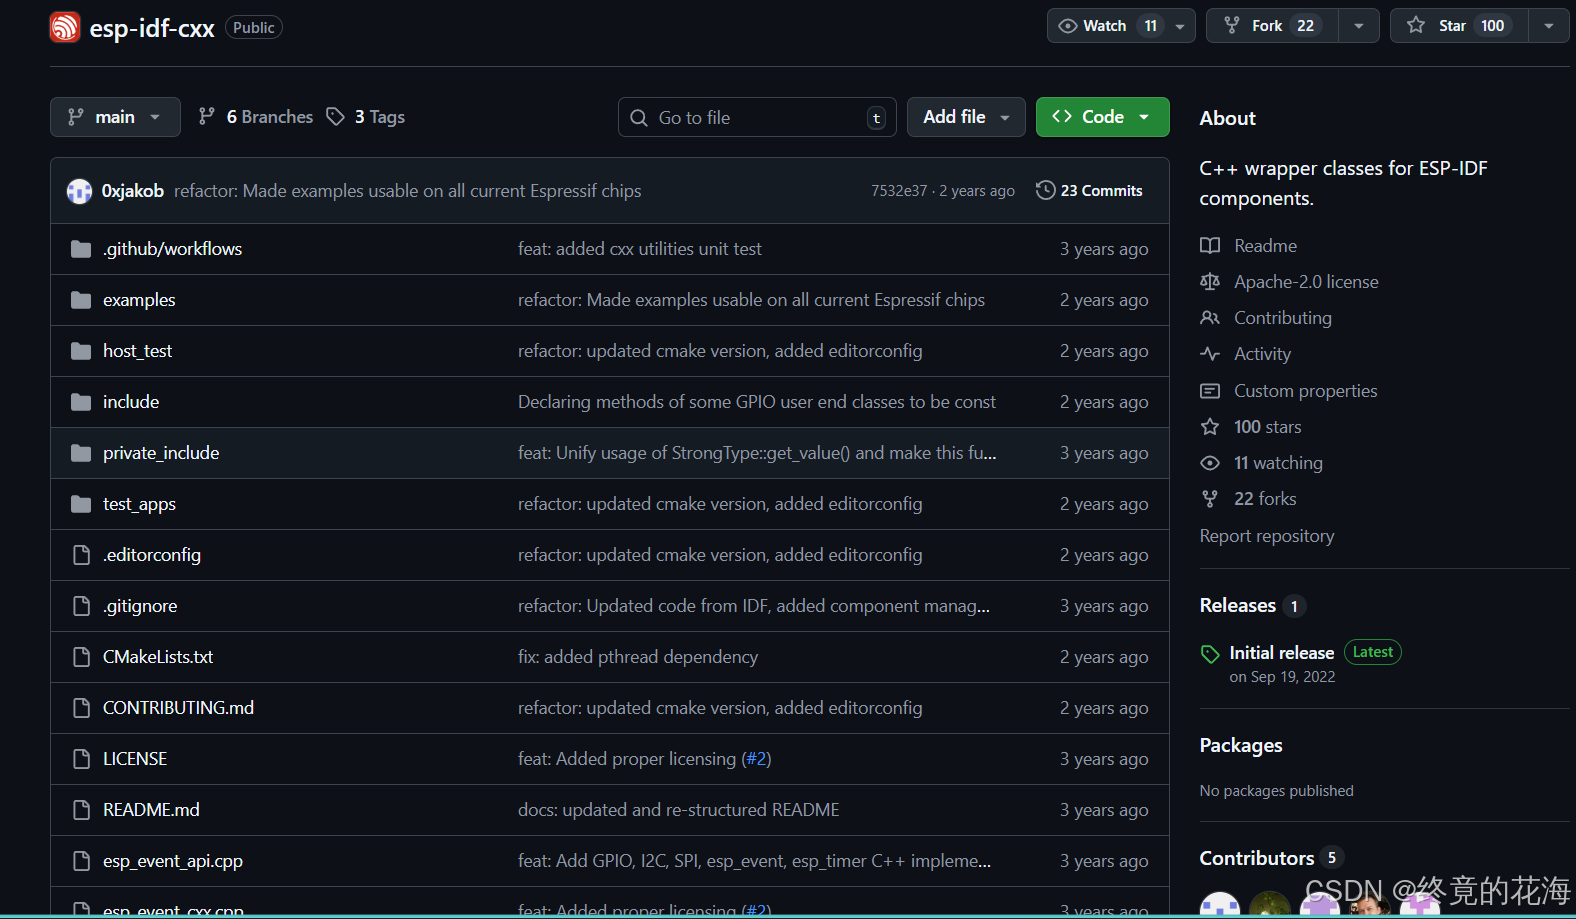Click the tag icon beside 3 Tags
Screen dimensions: 1576x919
click(336, 117)
